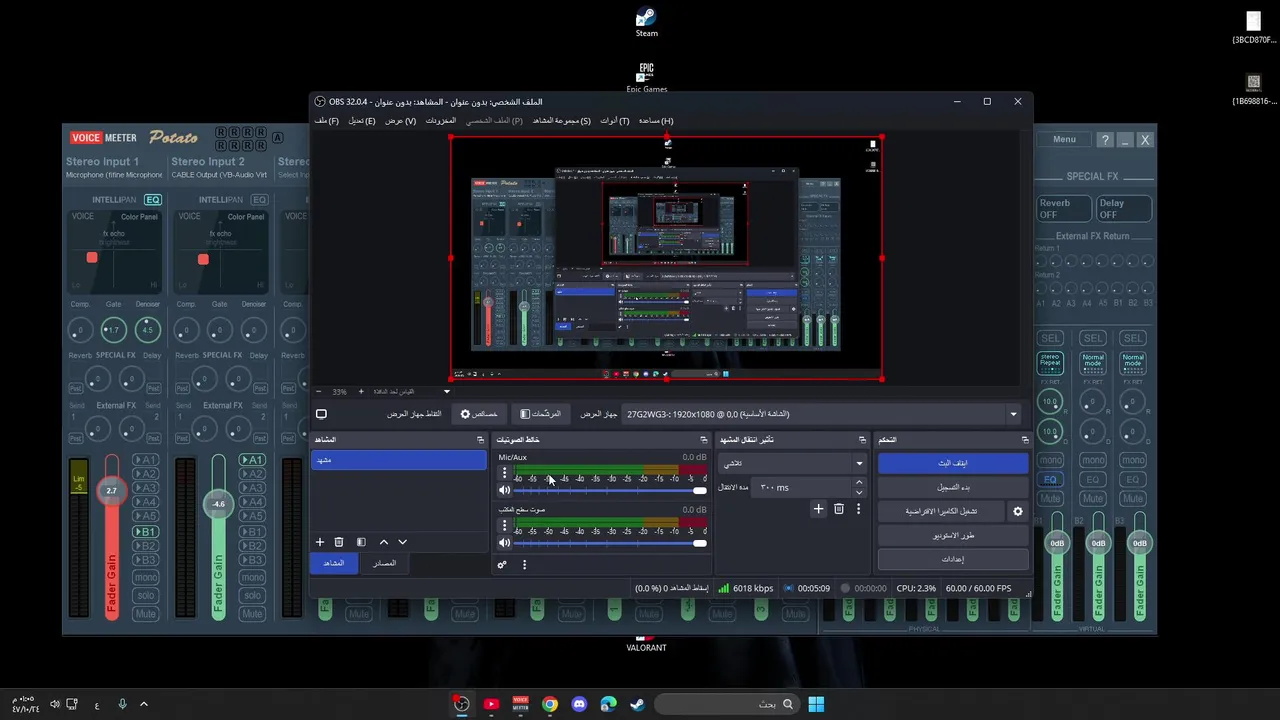Mute the desktop audio speaker icon
Screen dimensions: 1280x720
pos(504,543)
